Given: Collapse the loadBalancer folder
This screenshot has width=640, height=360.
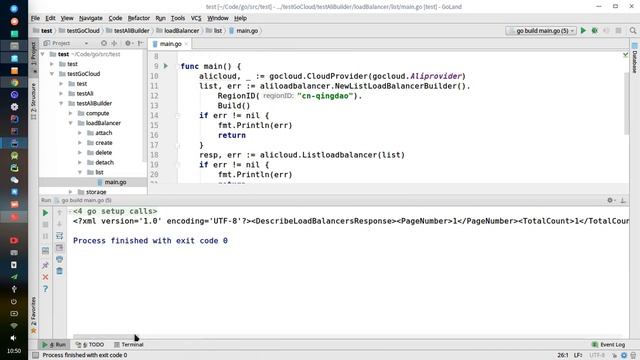Looking at the screenshot, I should pos(70,123).
